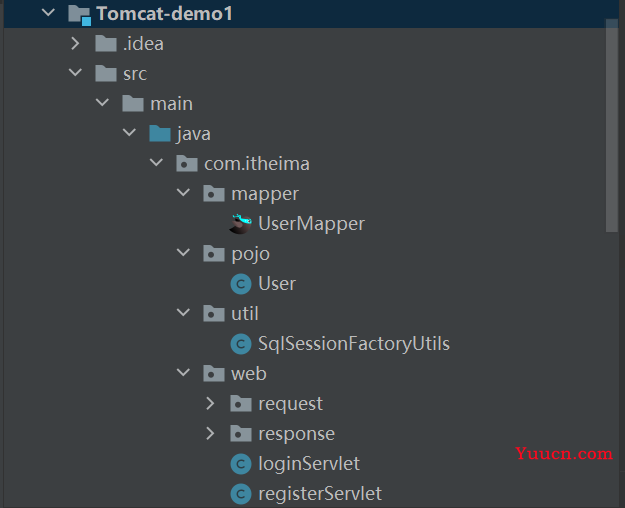
Task: Click the project tree vertical scrollbar
Action: (611, 126)
